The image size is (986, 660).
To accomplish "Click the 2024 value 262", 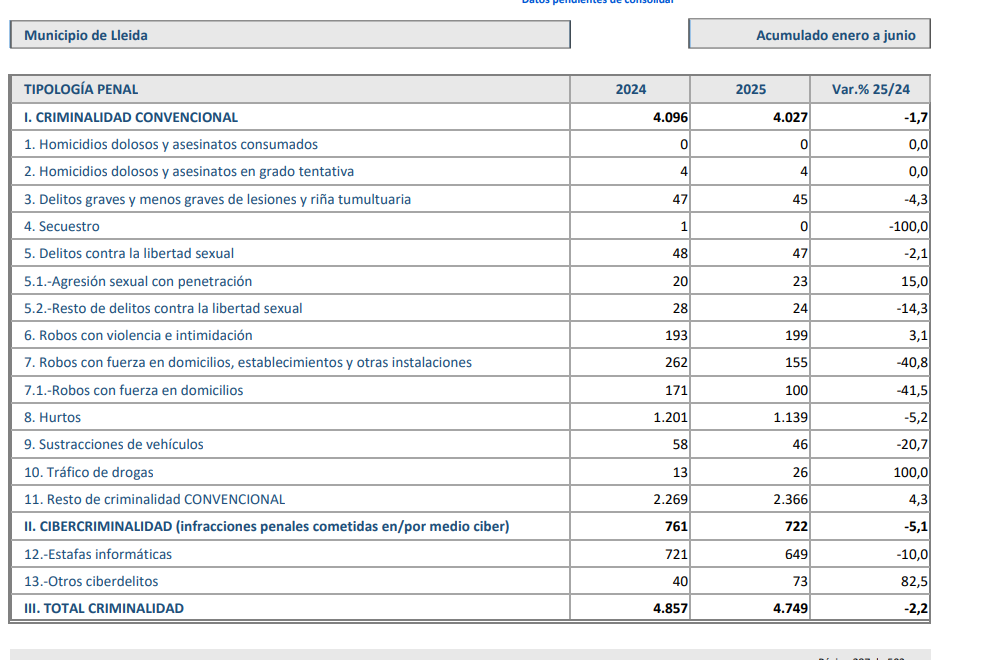I will [x=676, y=362].
